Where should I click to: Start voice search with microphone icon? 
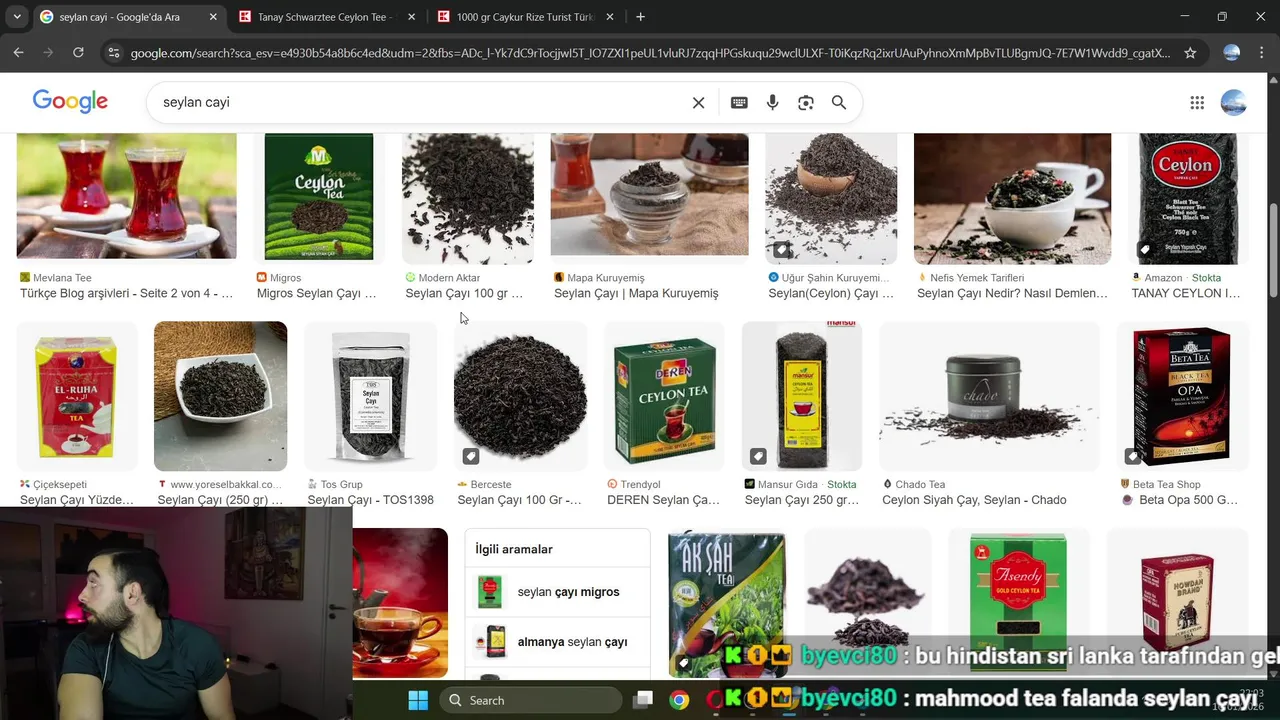(772, 102)
